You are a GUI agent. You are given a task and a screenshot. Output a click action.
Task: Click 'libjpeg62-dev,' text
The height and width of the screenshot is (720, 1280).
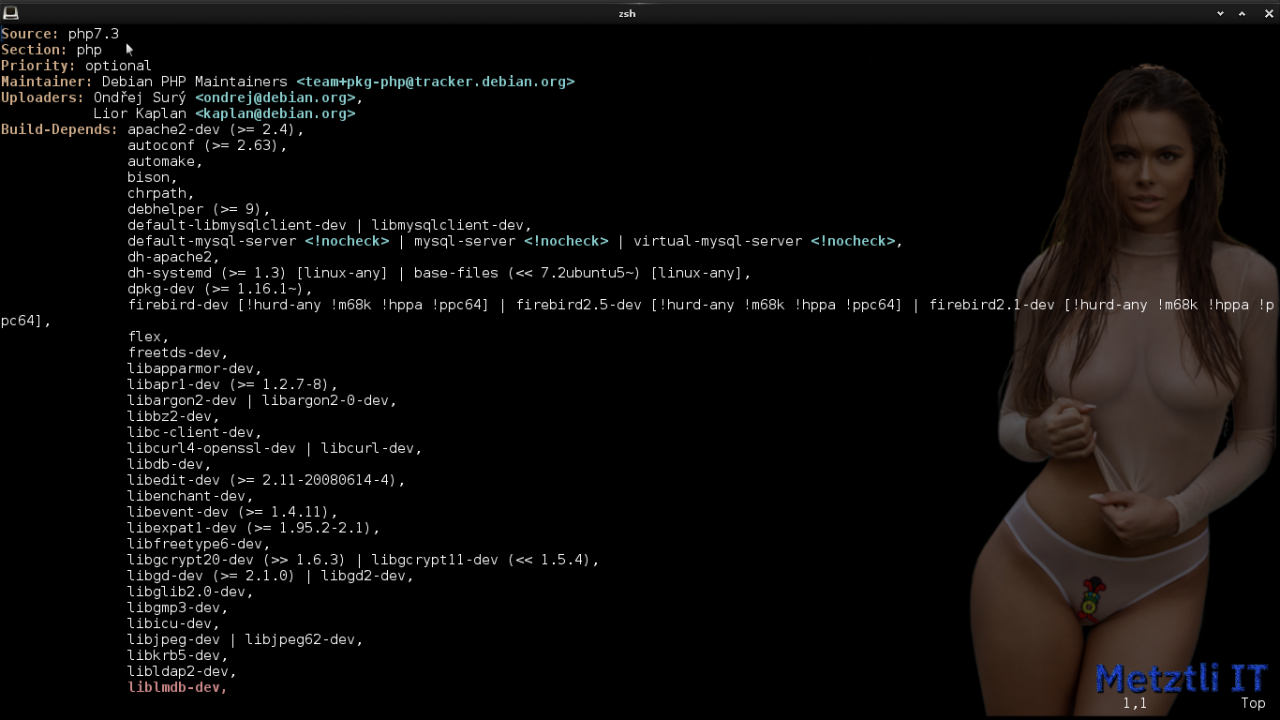coord(304,642)
